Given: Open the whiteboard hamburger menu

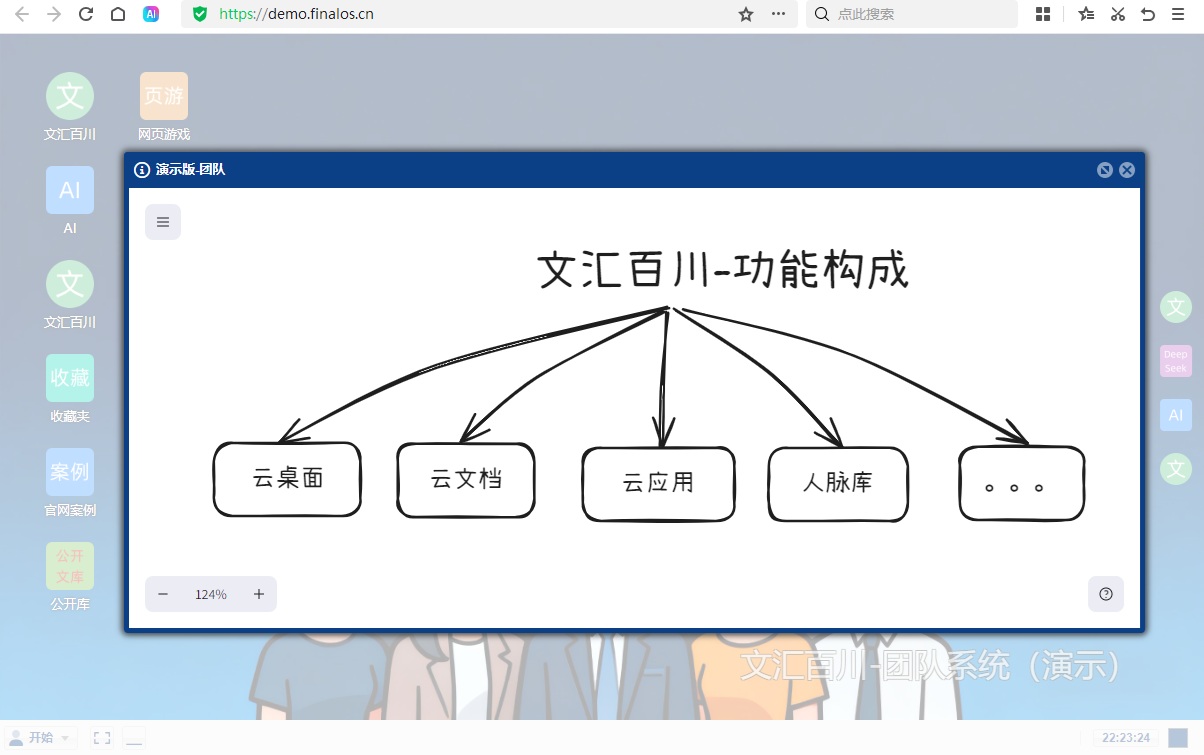Looking at the screenshot, I should click(x=163, y=221).
